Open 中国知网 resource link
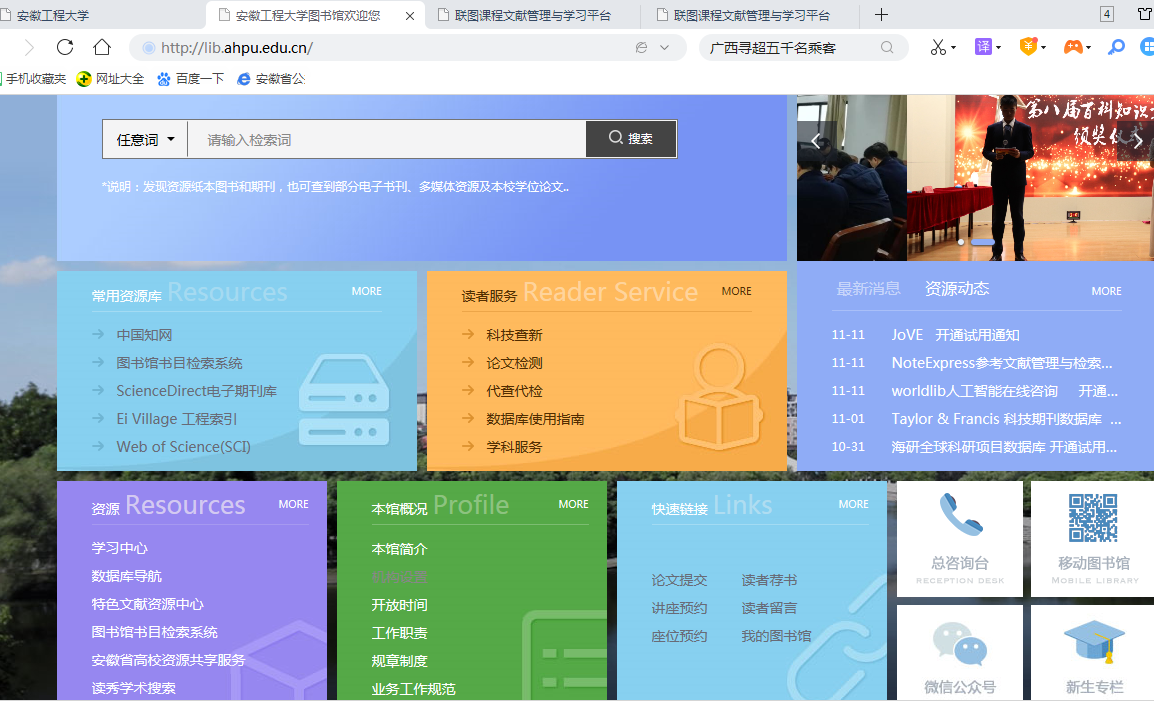 coord(144,335)
